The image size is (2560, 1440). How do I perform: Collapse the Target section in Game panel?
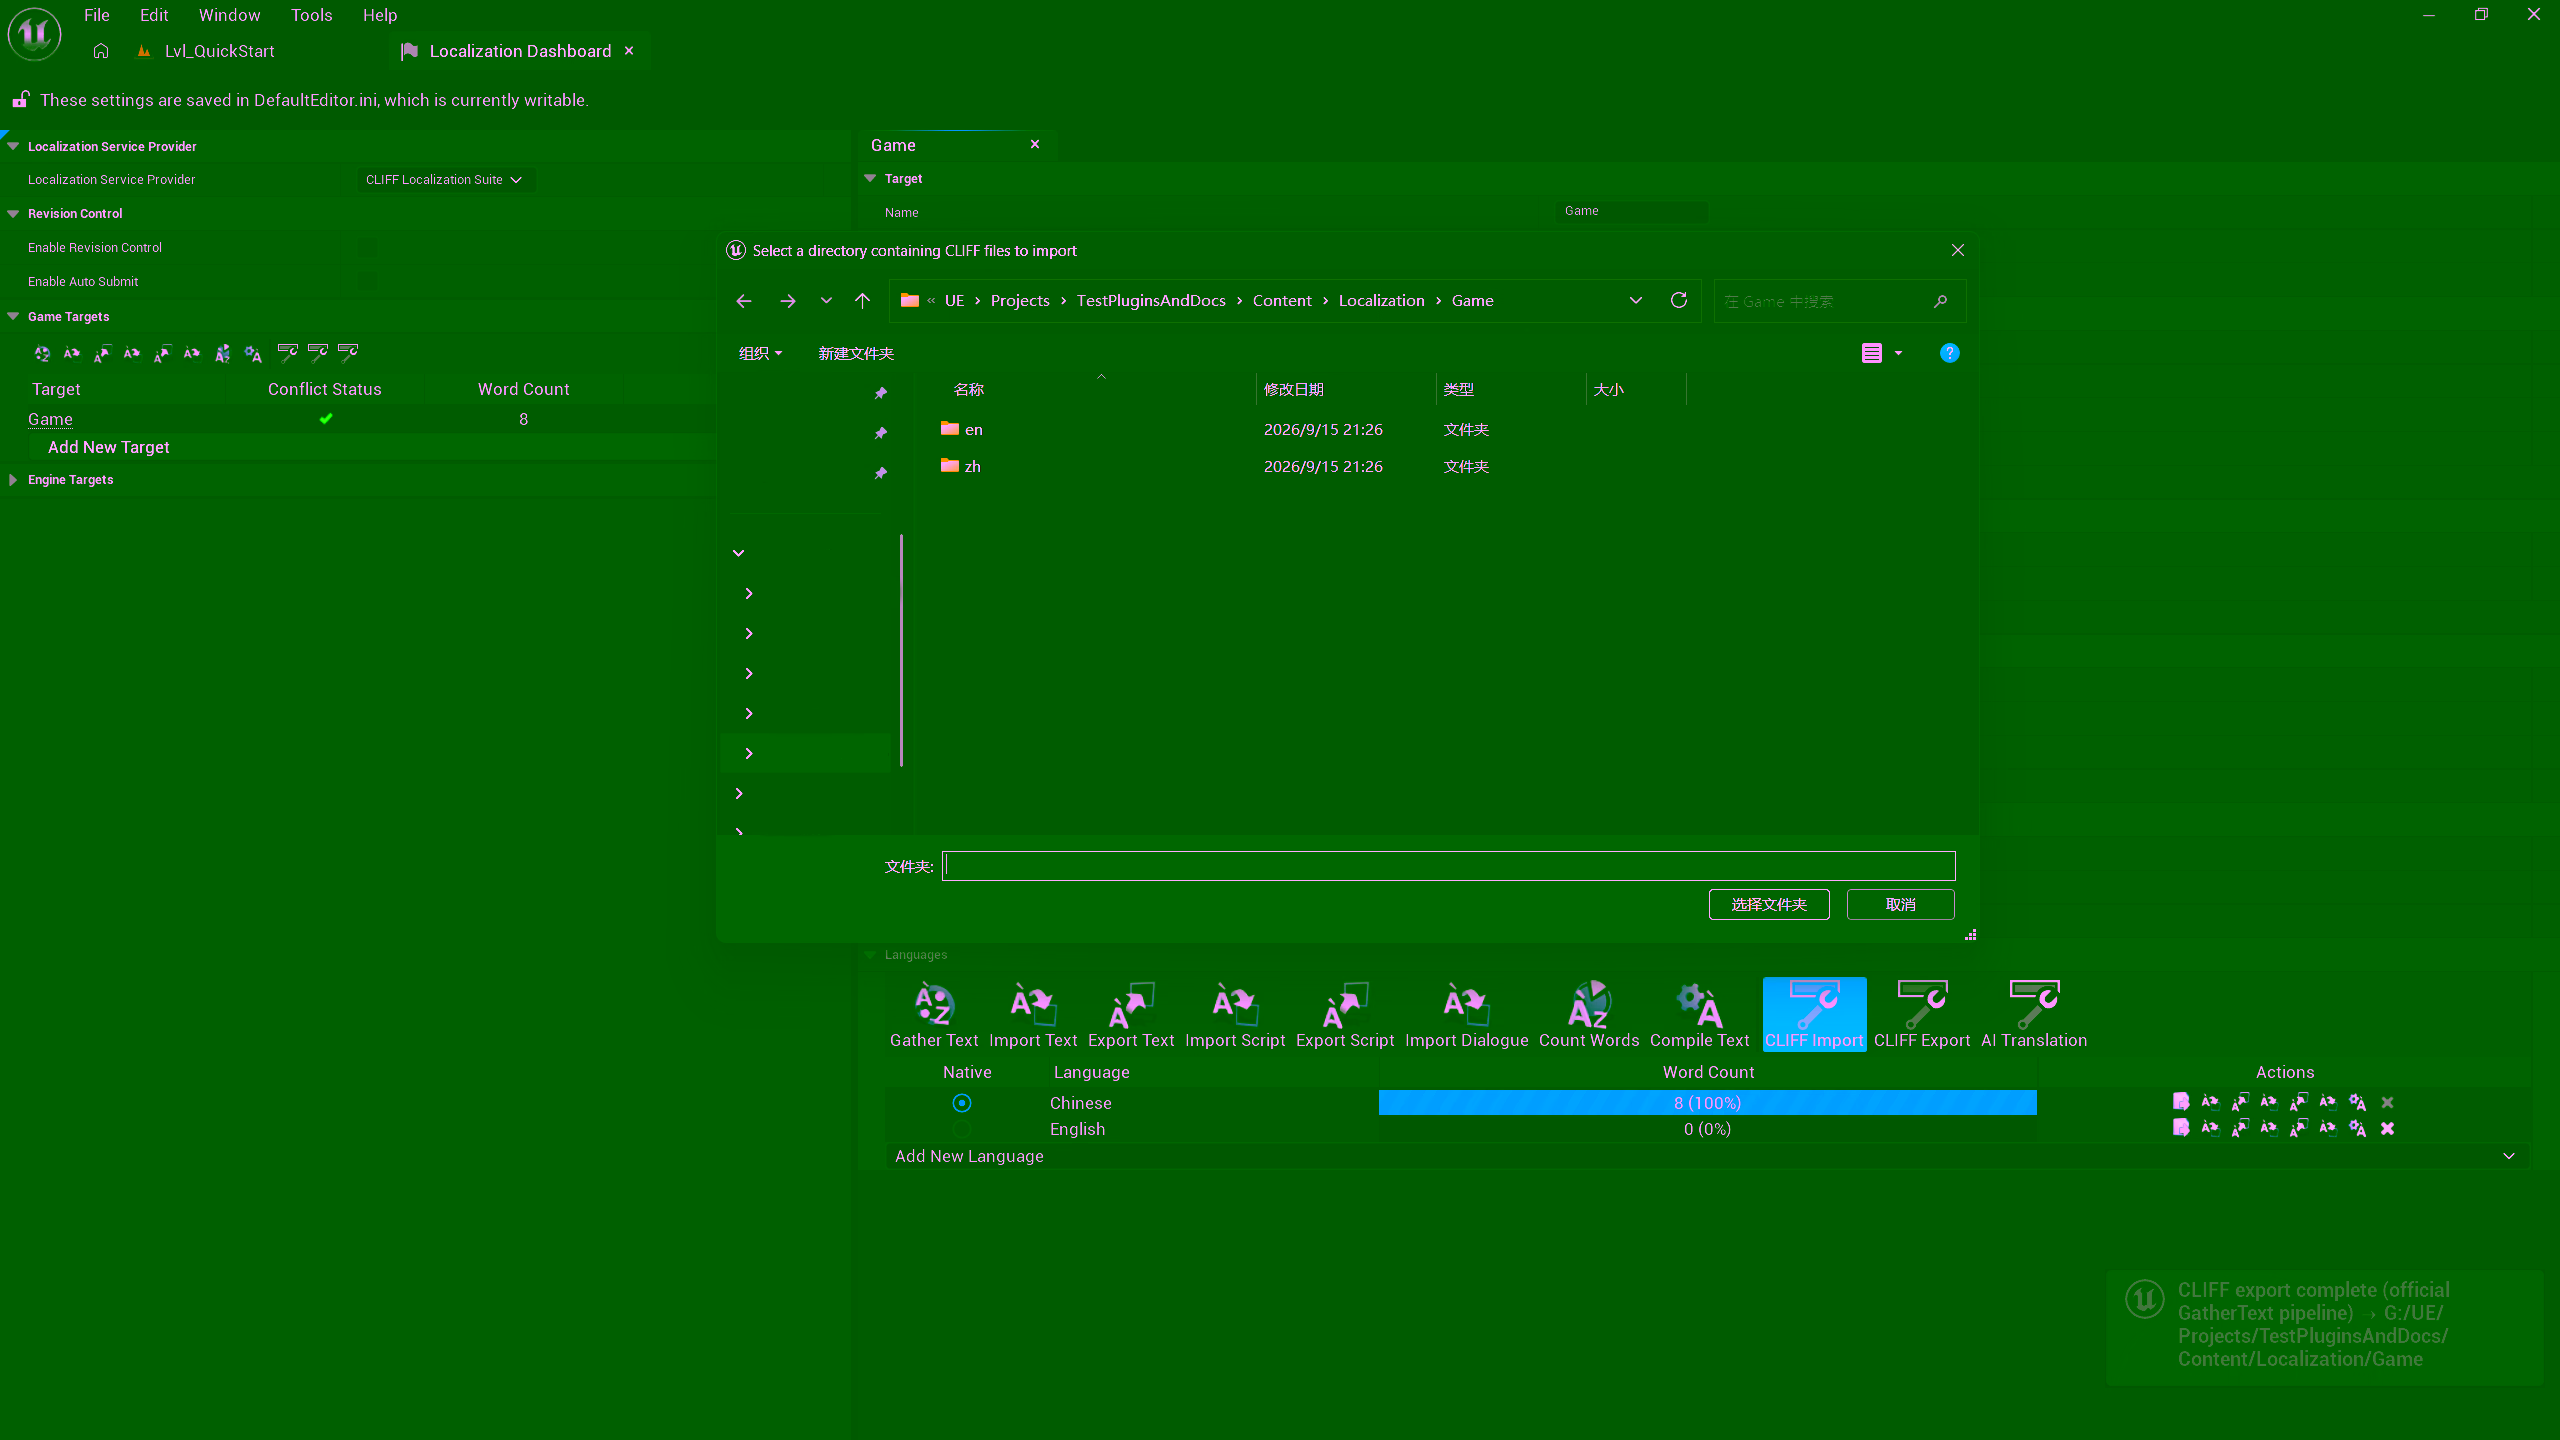pos(870,178)
